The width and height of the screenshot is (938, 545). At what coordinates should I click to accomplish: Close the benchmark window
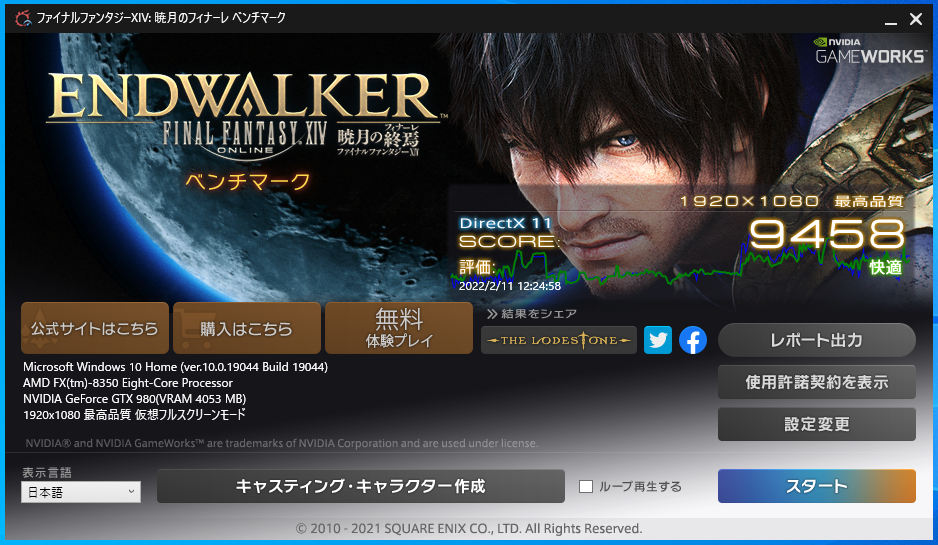coord(916,19)
